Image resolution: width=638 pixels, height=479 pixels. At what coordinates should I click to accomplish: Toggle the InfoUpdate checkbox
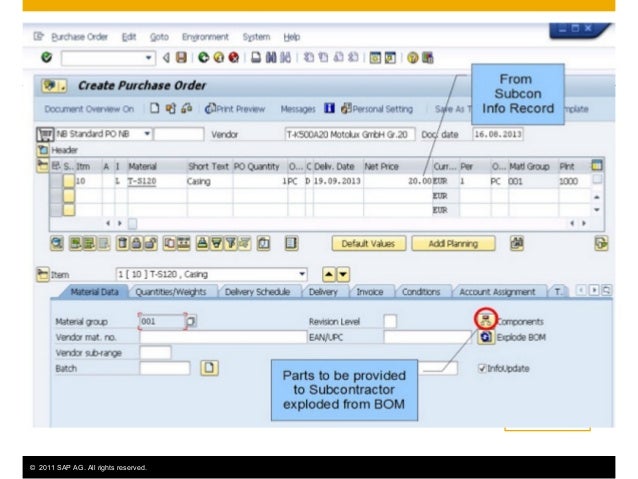482,368
